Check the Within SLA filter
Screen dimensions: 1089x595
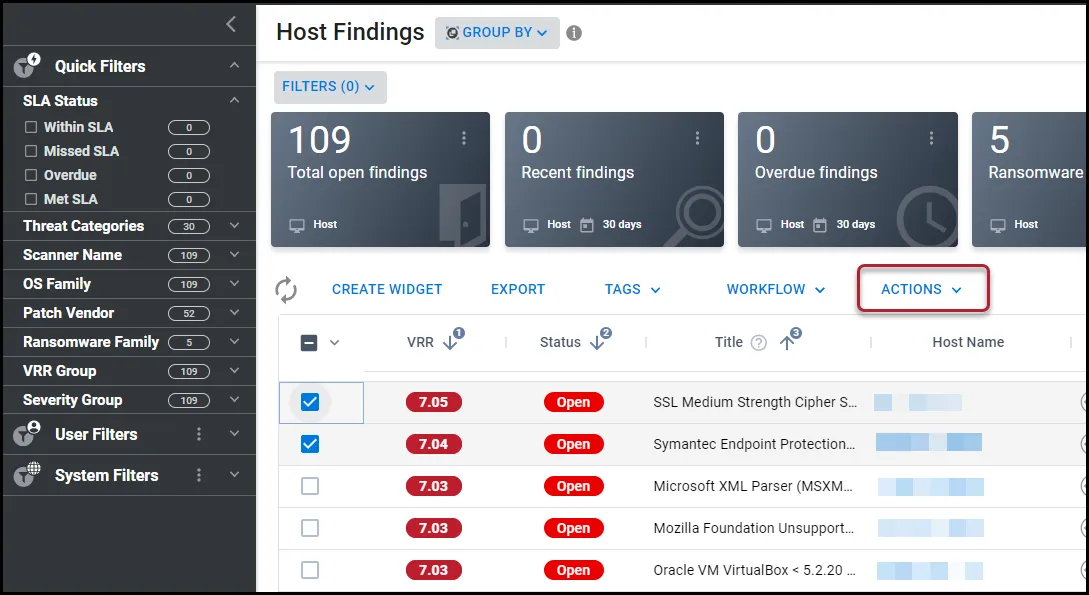(31, 127)
